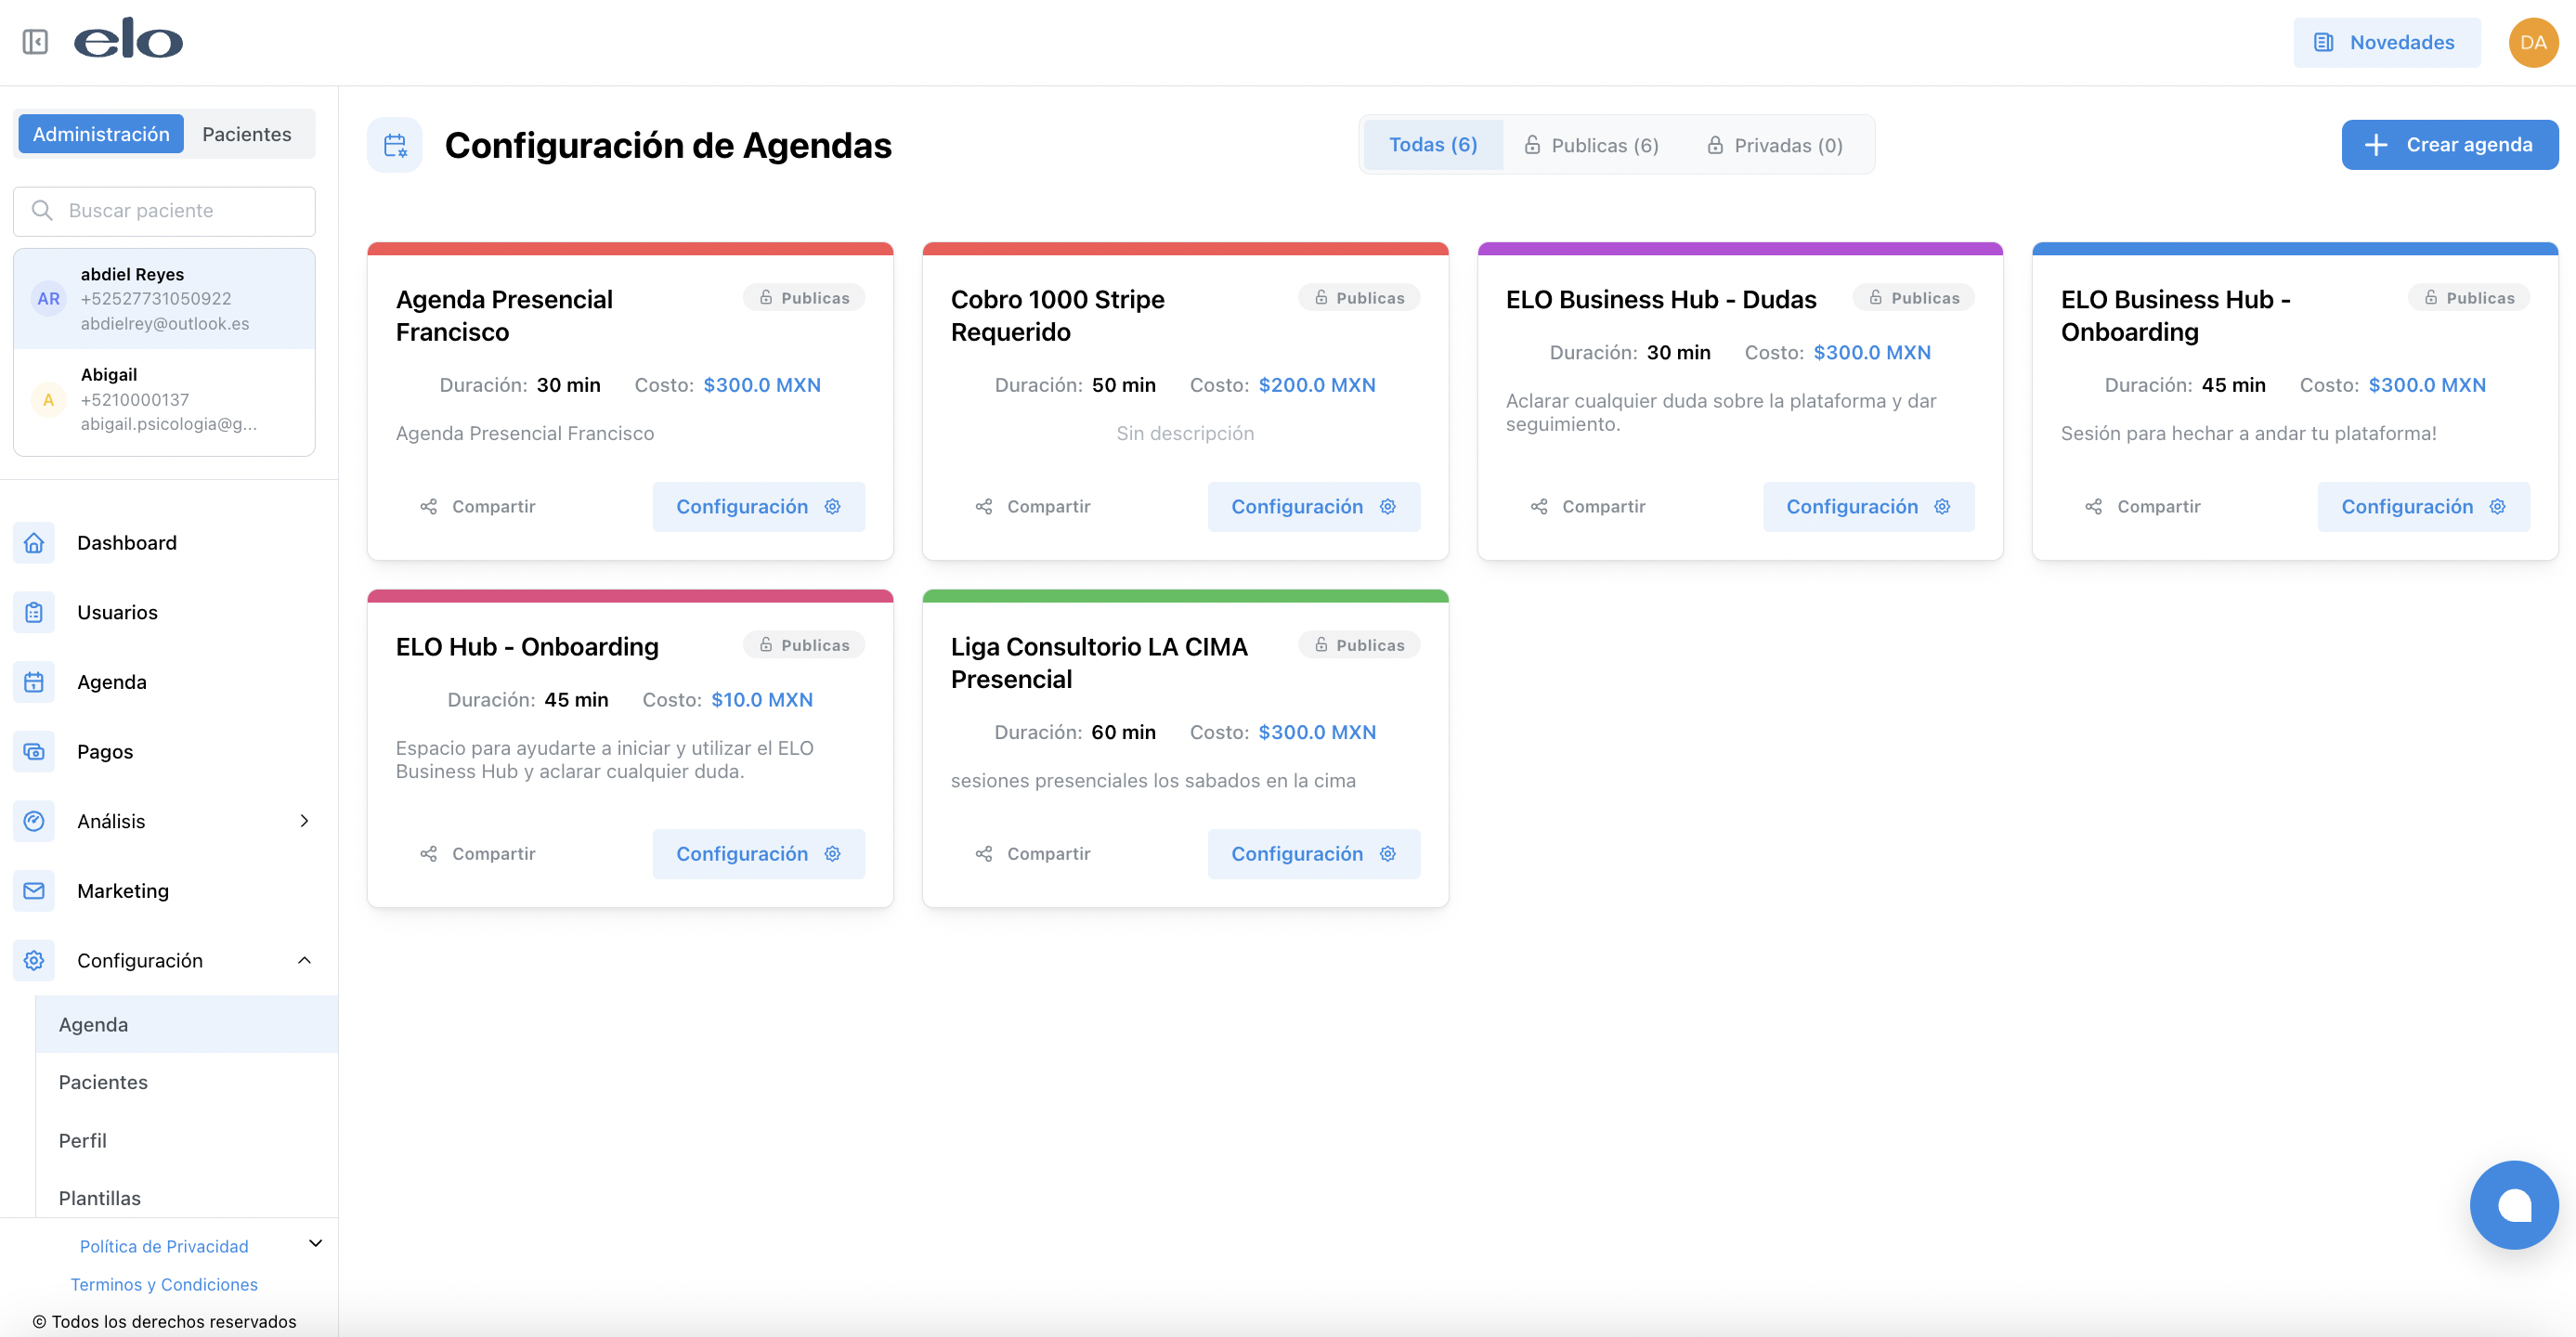Expand the footer chevron near Política de Privacidad

pos(315,1243)
